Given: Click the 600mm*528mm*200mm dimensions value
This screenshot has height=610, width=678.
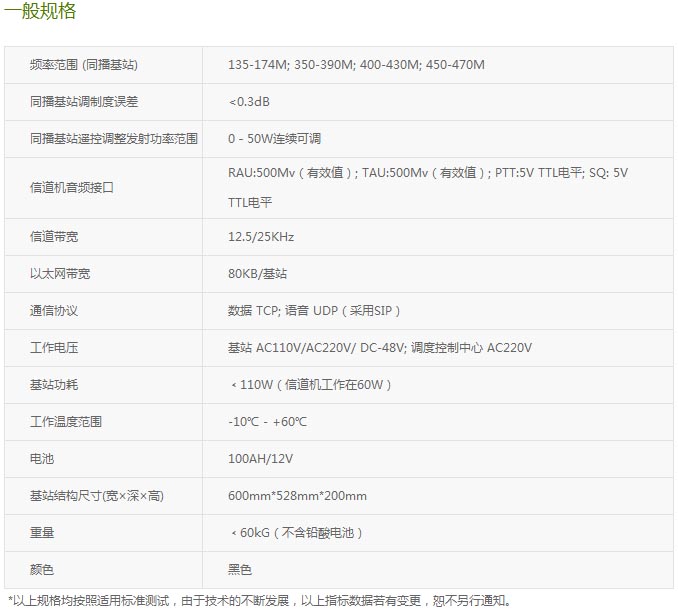Looking at the screenshot, I should tap(297, 496).
